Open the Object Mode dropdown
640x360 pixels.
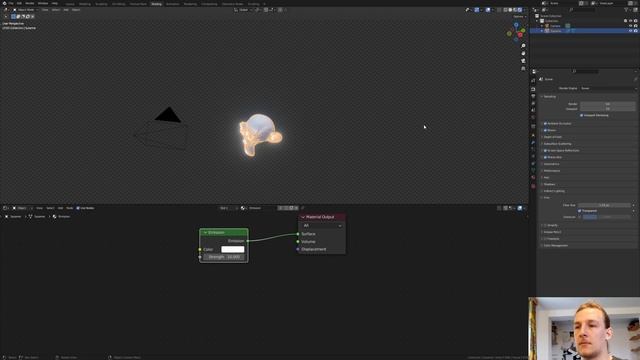[25, 10]
